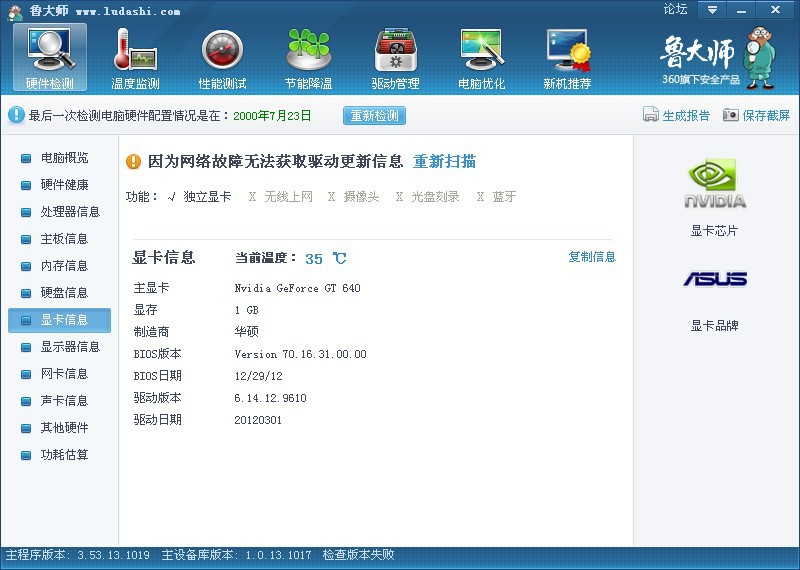
Task: Click the 保存截屏 text link
Action: coord(766,115)
